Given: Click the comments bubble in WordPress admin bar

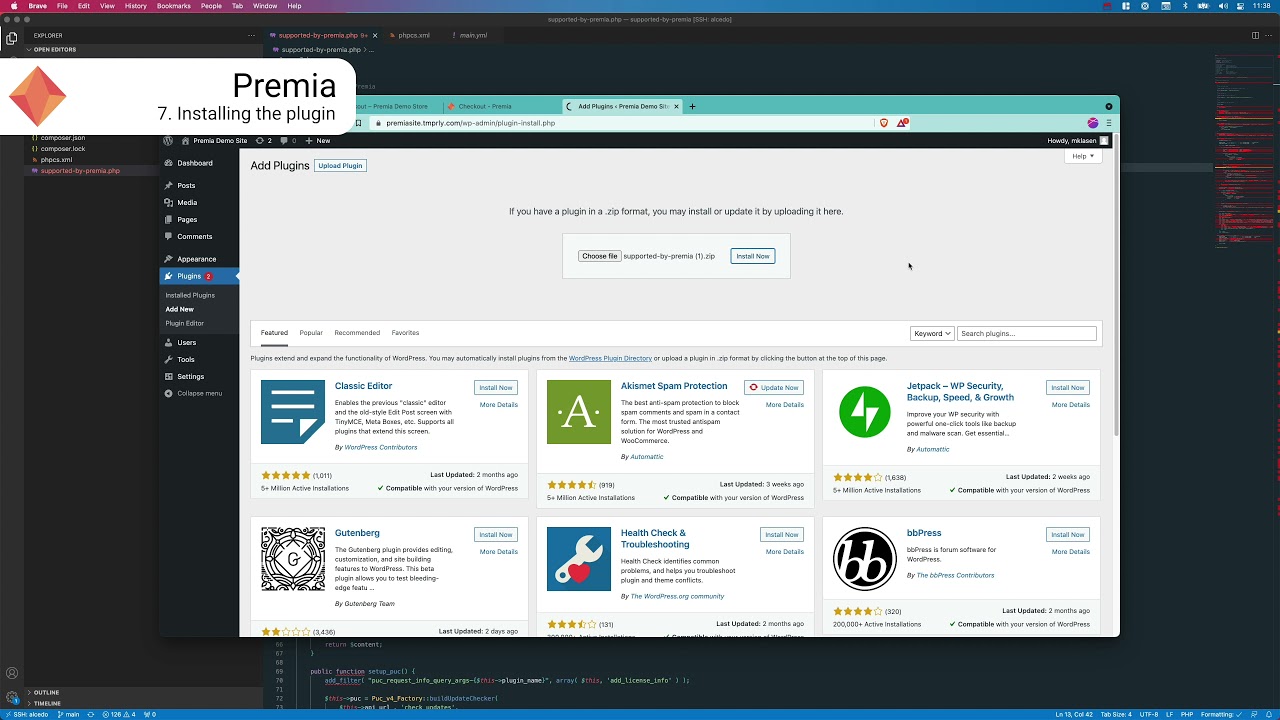Looking at the screenshot, I should click(288, 141).
